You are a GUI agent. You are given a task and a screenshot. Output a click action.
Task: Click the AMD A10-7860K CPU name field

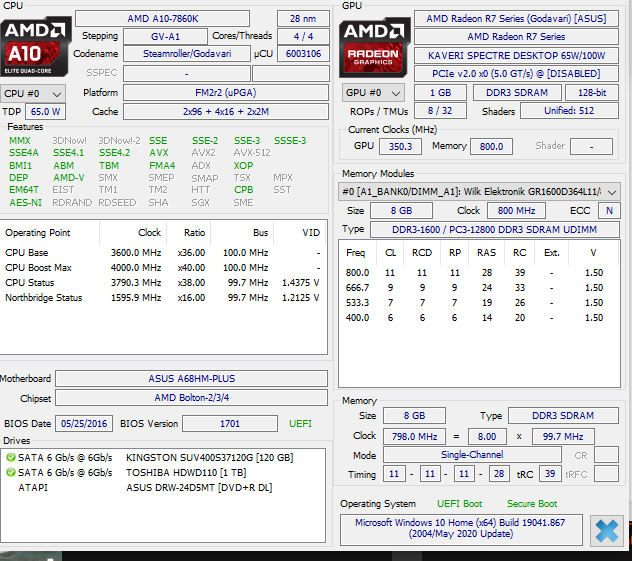coord(162,19)
